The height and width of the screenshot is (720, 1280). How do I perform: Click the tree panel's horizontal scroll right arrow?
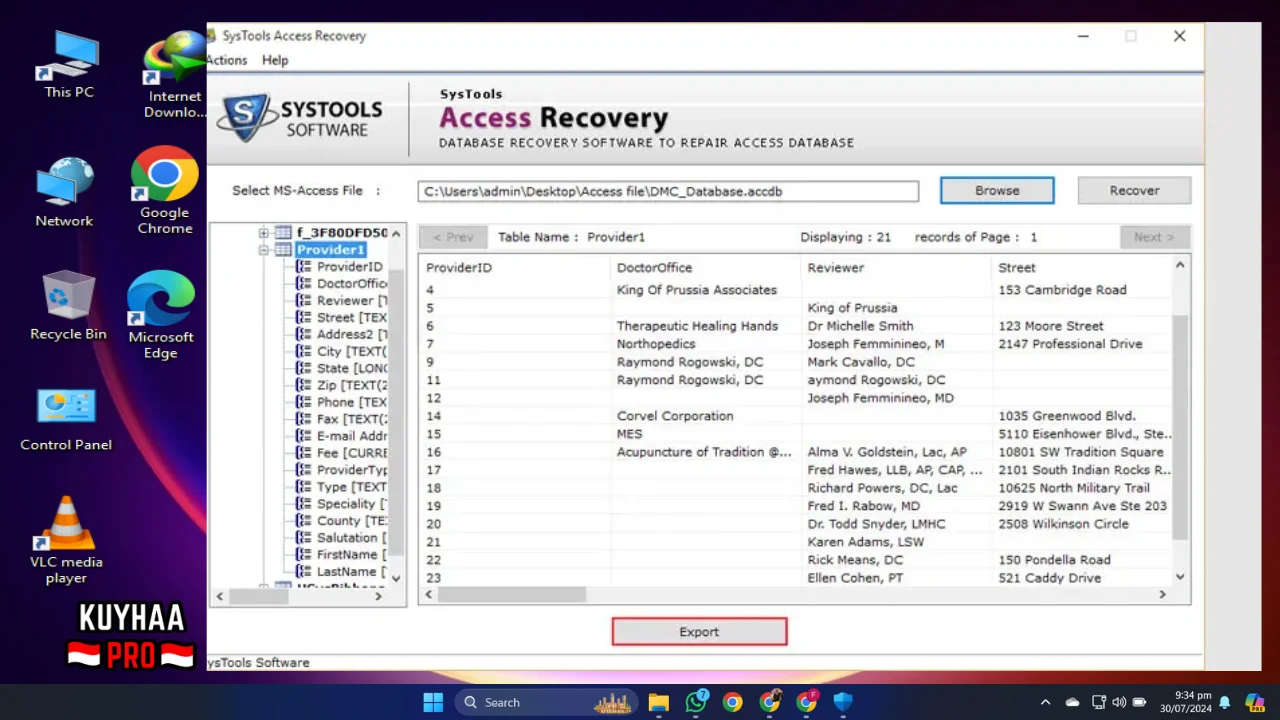pos(378,596)
